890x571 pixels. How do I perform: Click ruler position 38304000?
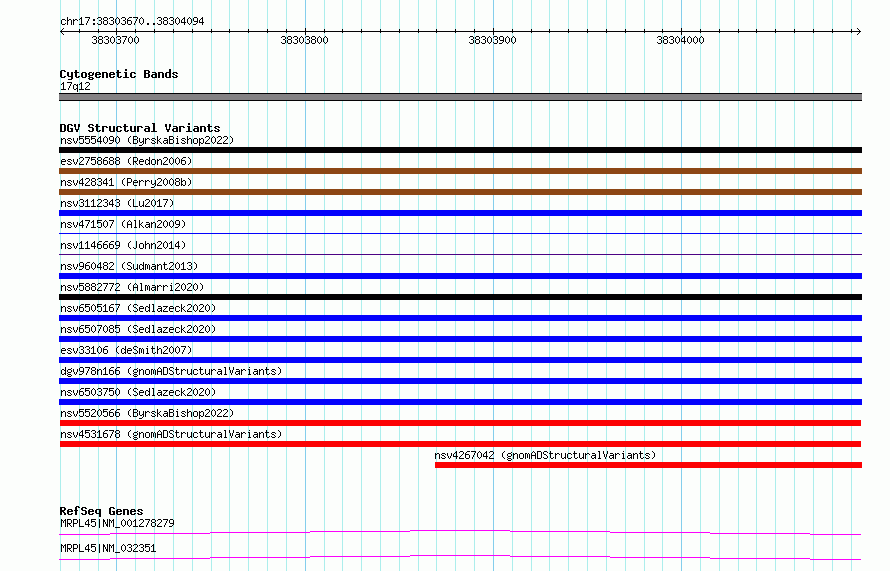click(x=680, y=40)
